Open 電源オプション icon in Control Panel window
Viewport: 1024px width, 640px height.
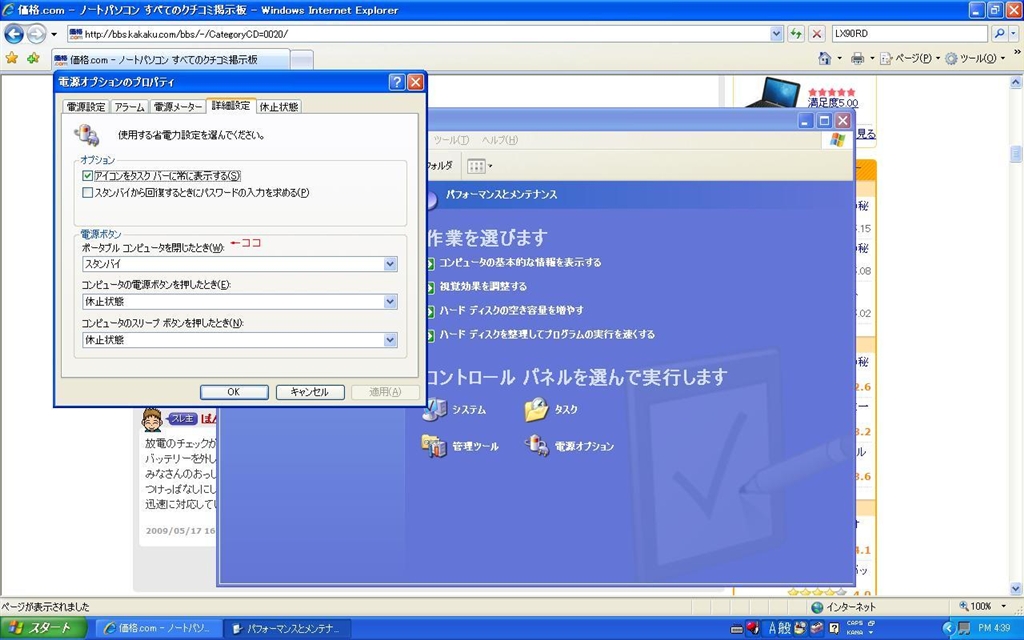(x=569, y=447)
